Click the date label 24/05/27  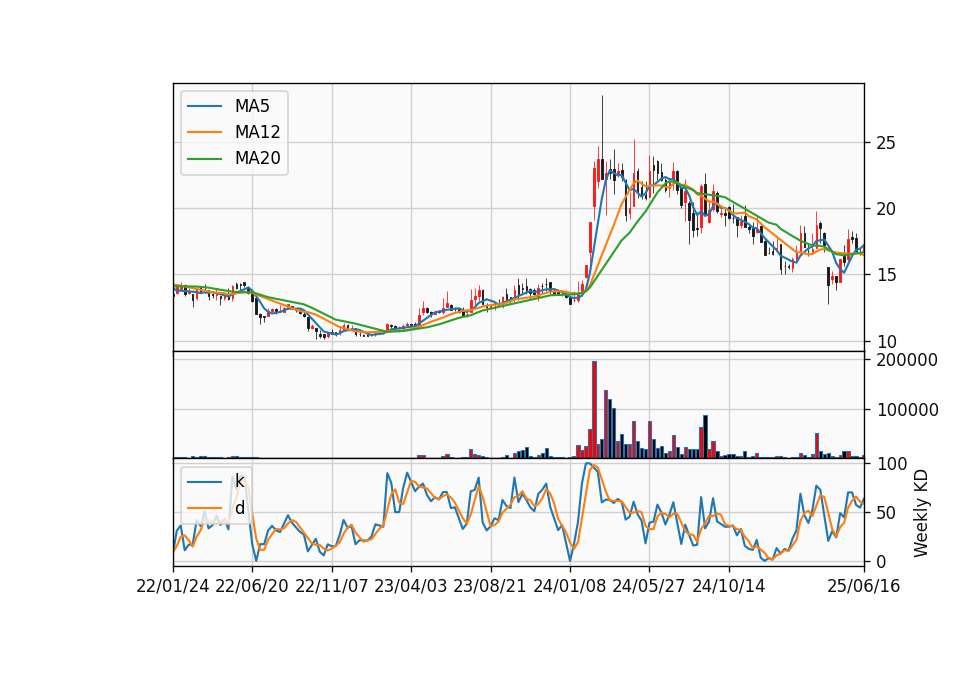click(x=649, y=586)
